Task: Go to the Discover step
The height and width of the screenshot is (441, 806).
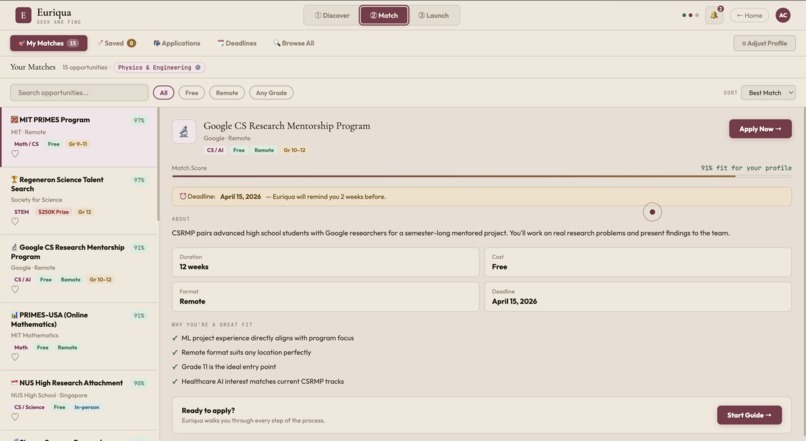Action: tap(332, 15)
